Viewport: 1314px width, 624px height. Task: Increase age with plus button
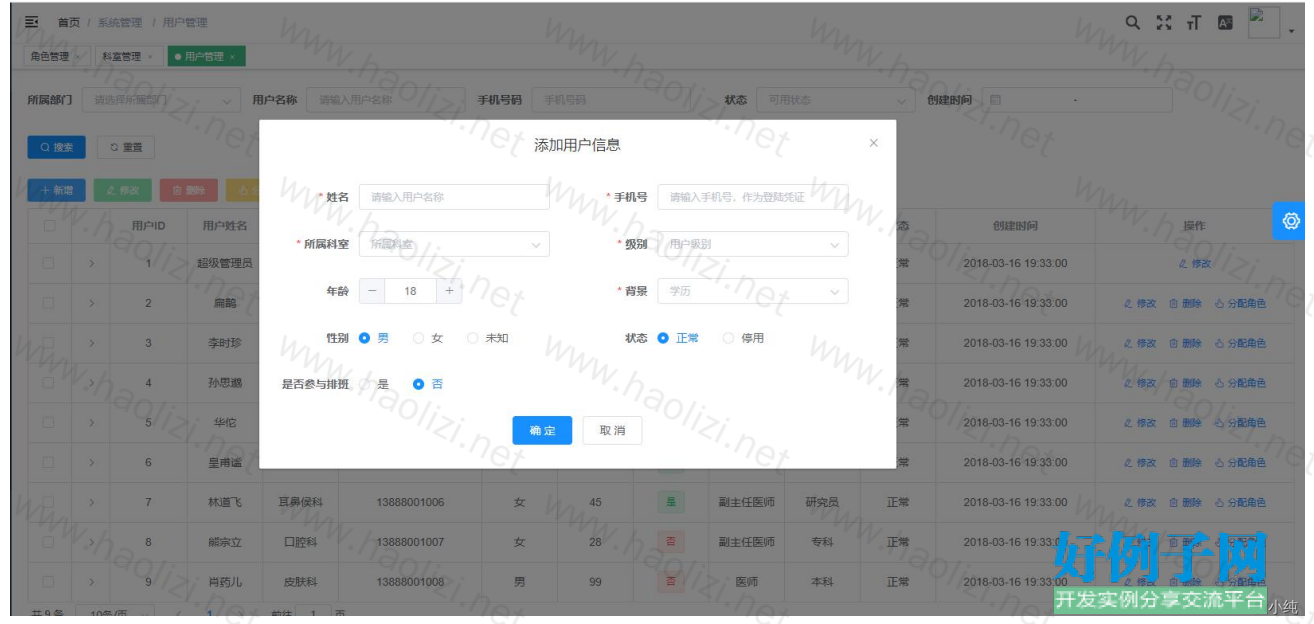450,291
